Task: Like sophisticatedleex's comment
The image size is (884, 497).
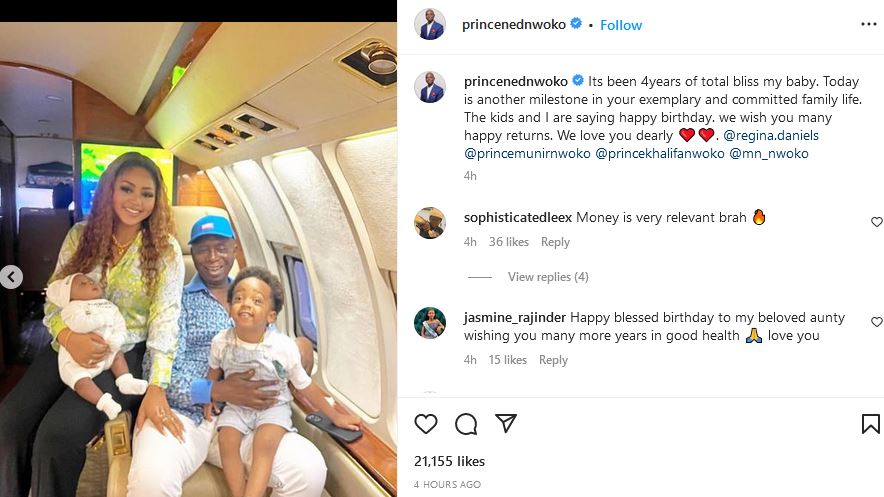Action: tap(877, 222)
